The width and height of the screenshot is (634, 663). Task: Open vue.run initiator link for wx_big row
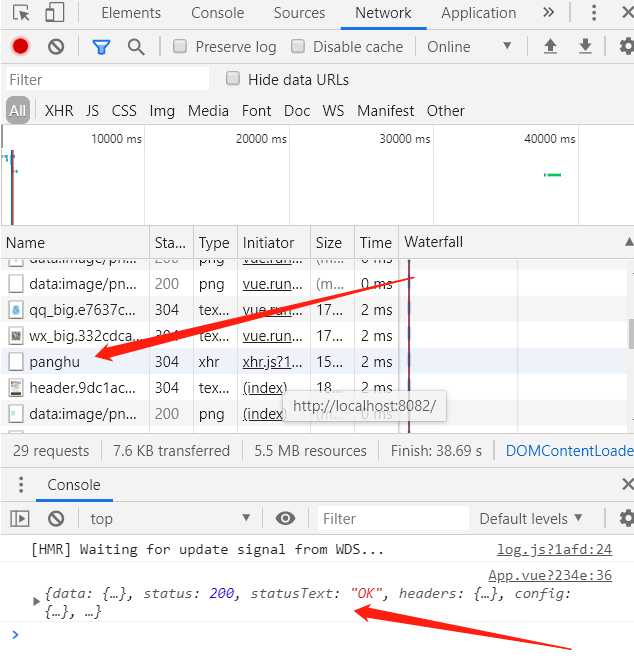pyautogui.click(x=272, y=336)
